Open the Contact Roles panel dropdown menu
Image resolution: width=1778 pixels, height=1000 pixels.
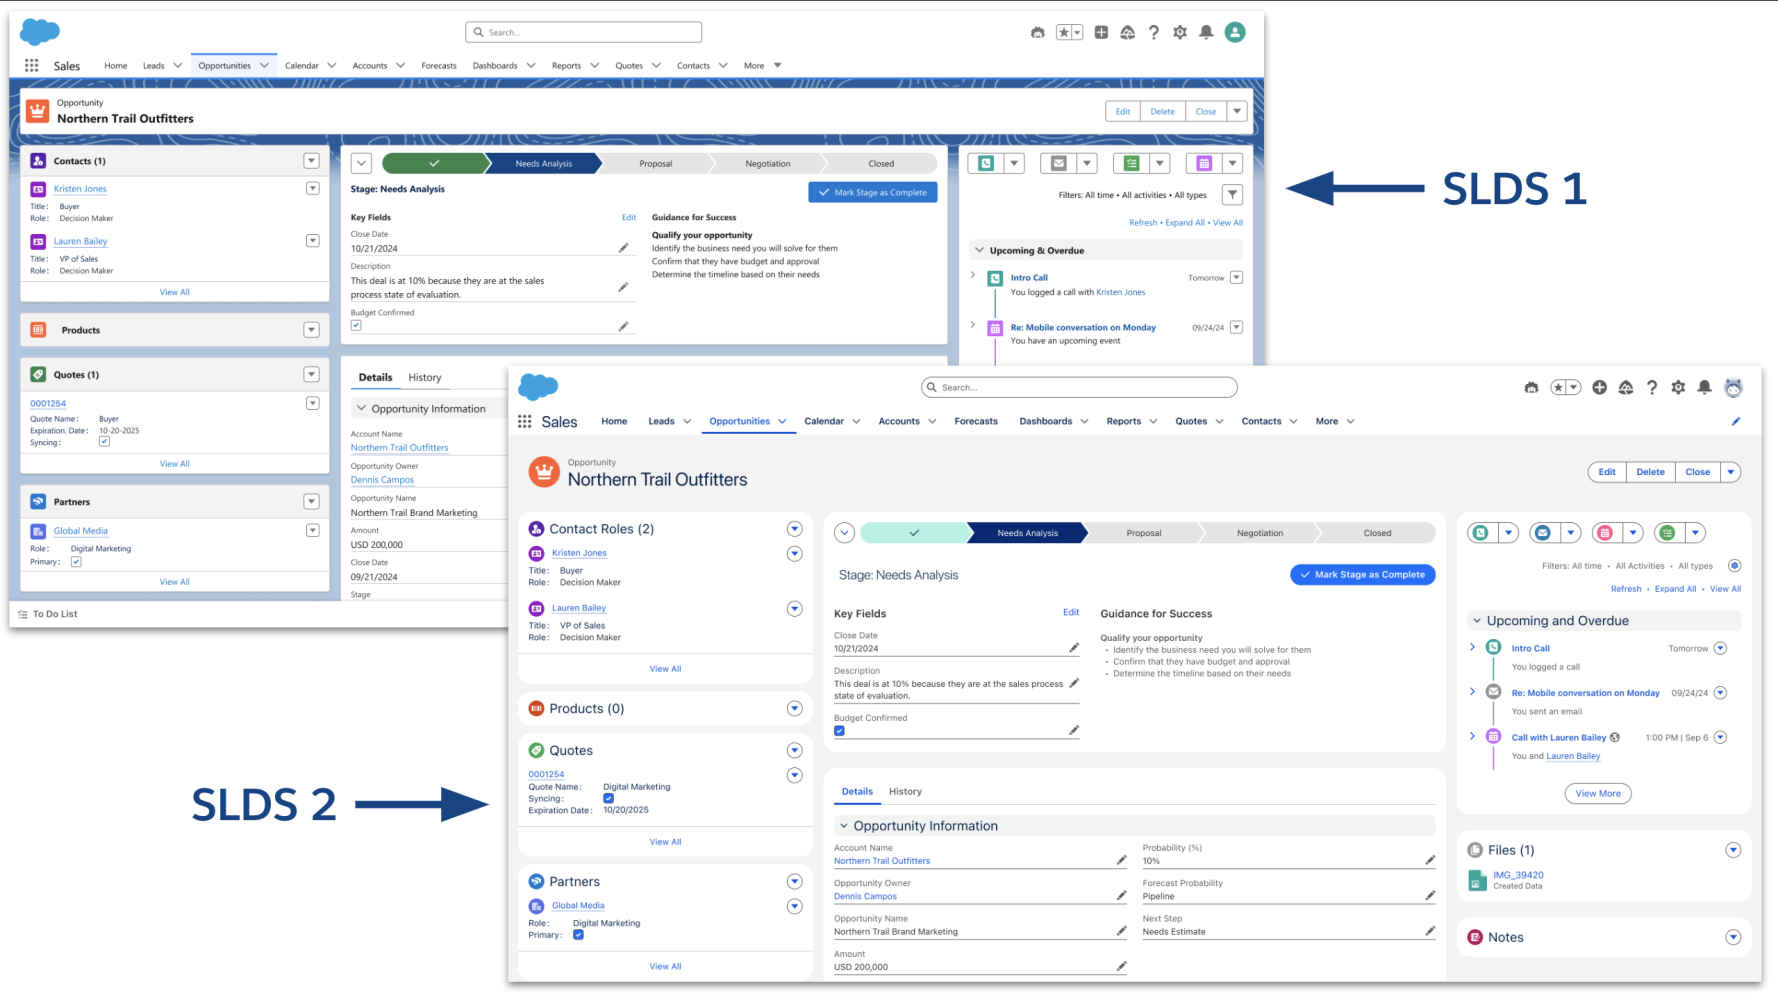[795, 528]
